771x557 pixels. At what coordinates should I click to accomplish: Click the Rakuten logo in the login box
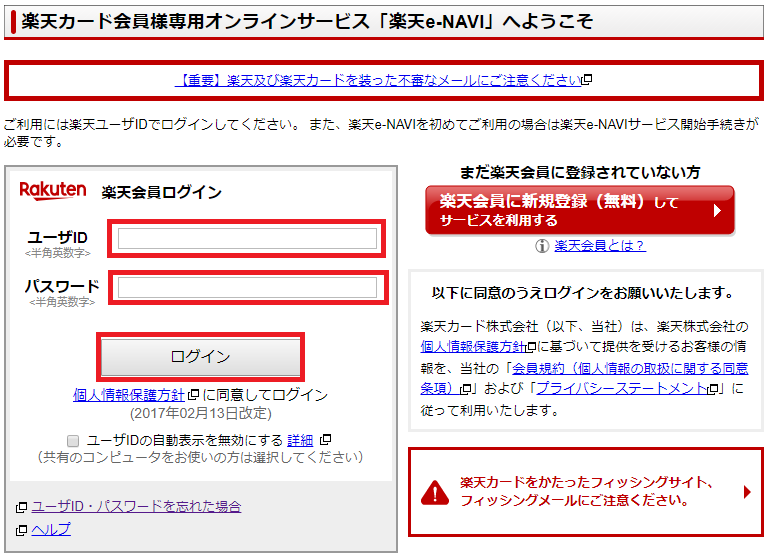pos(53,190)
